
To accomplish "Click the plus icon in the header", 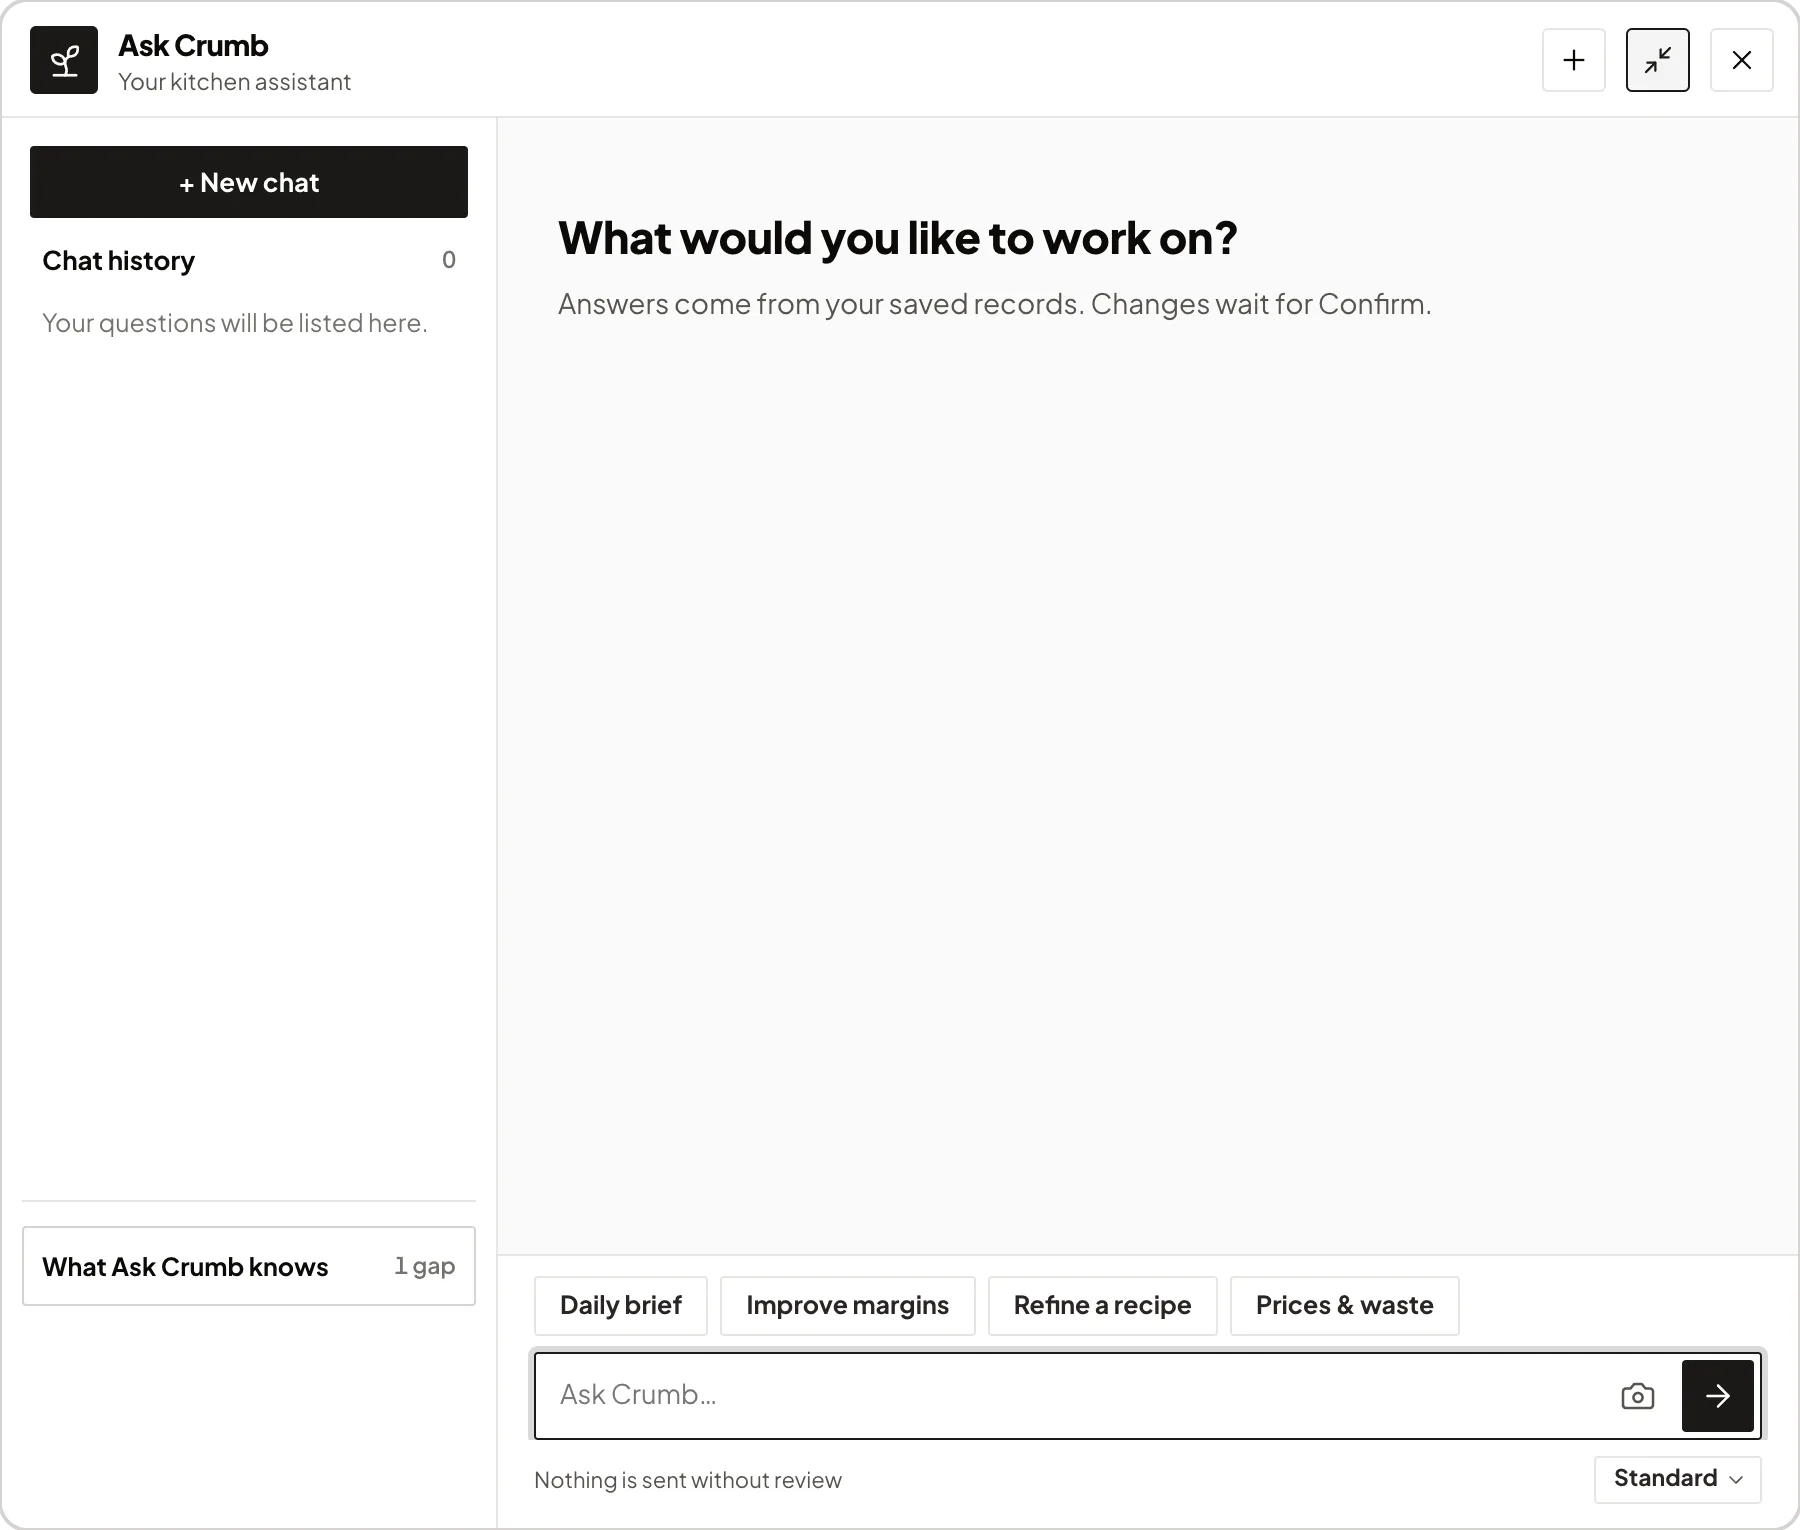I will coord(1574,60).
